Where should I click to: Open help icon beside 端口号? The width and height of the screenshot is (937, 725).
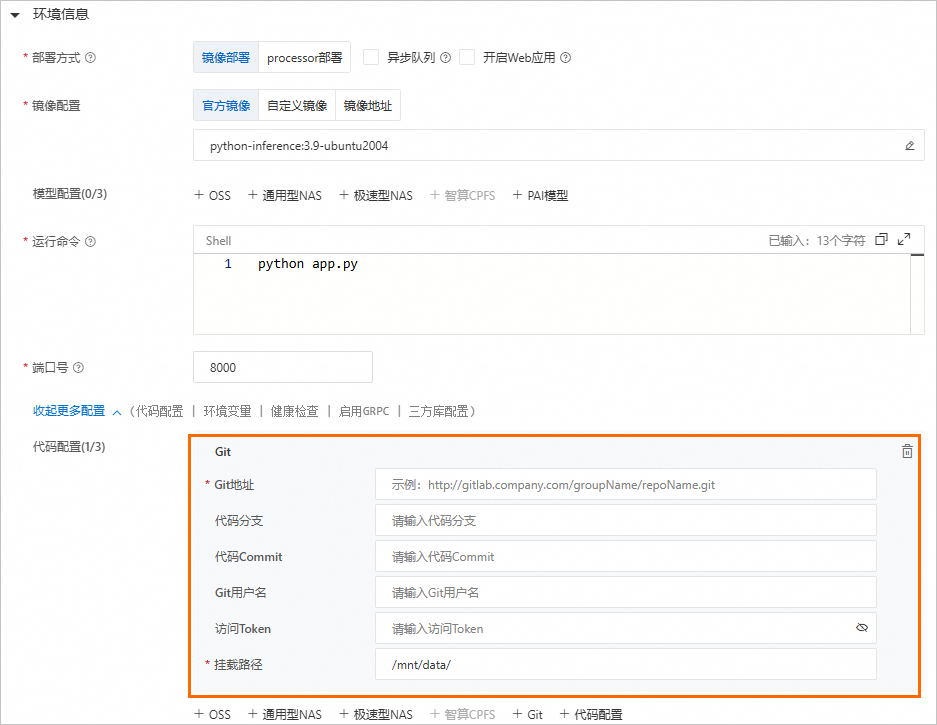[78, 368]
